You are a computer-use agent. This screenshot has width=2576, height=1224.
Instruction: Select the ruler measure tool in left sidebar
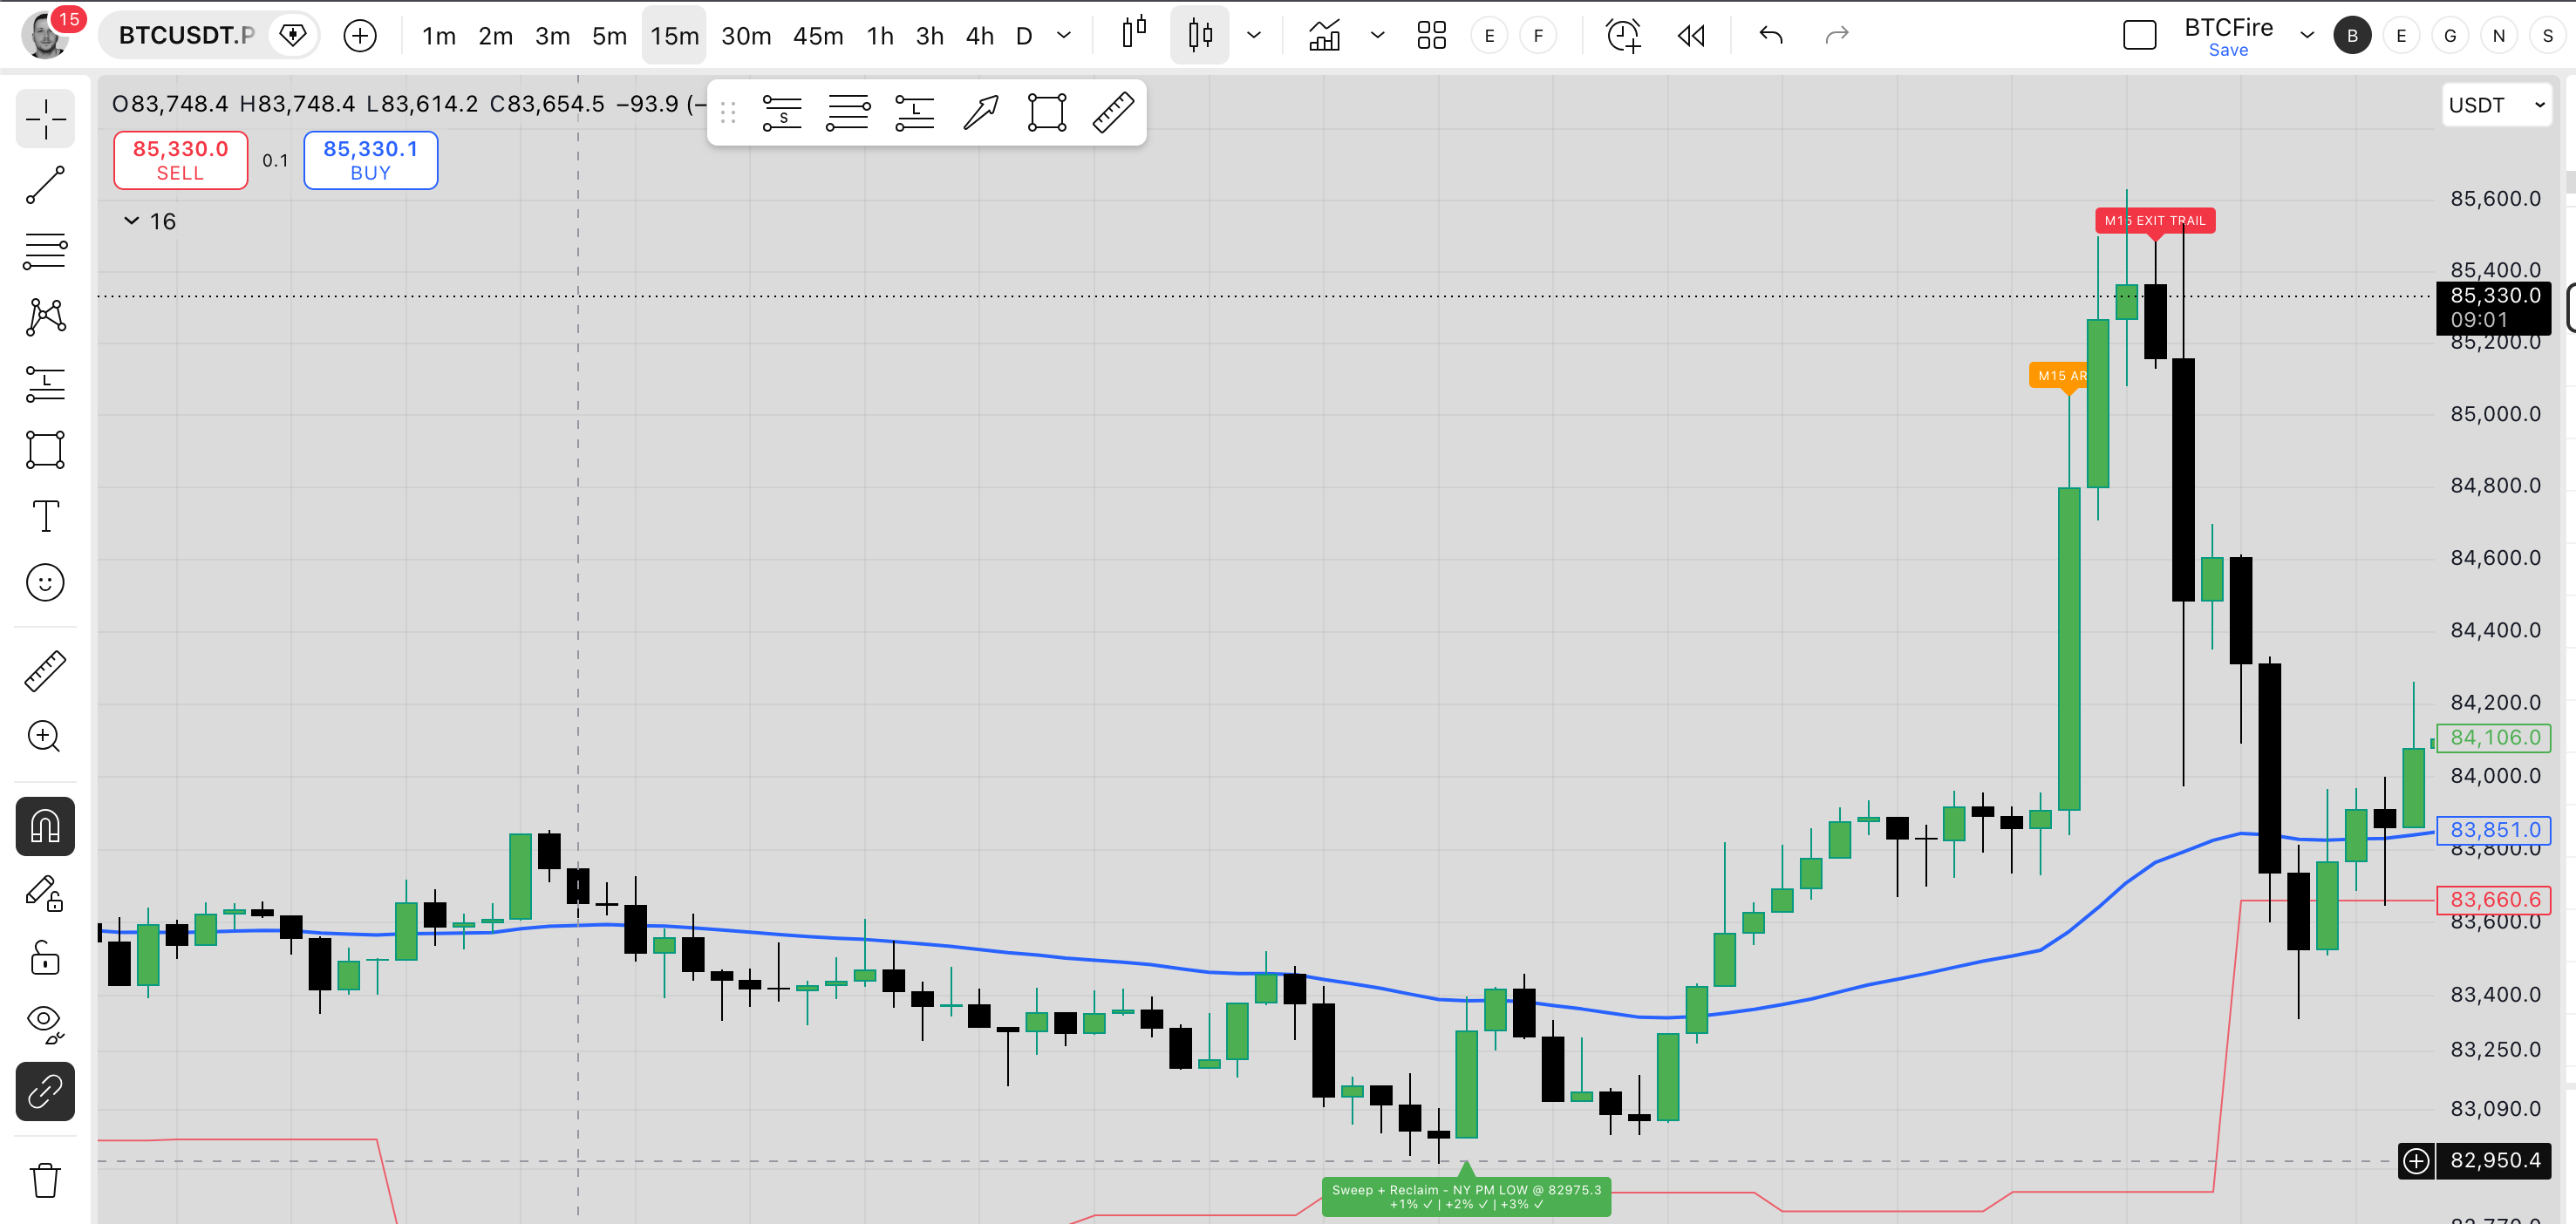coord(45,671)
